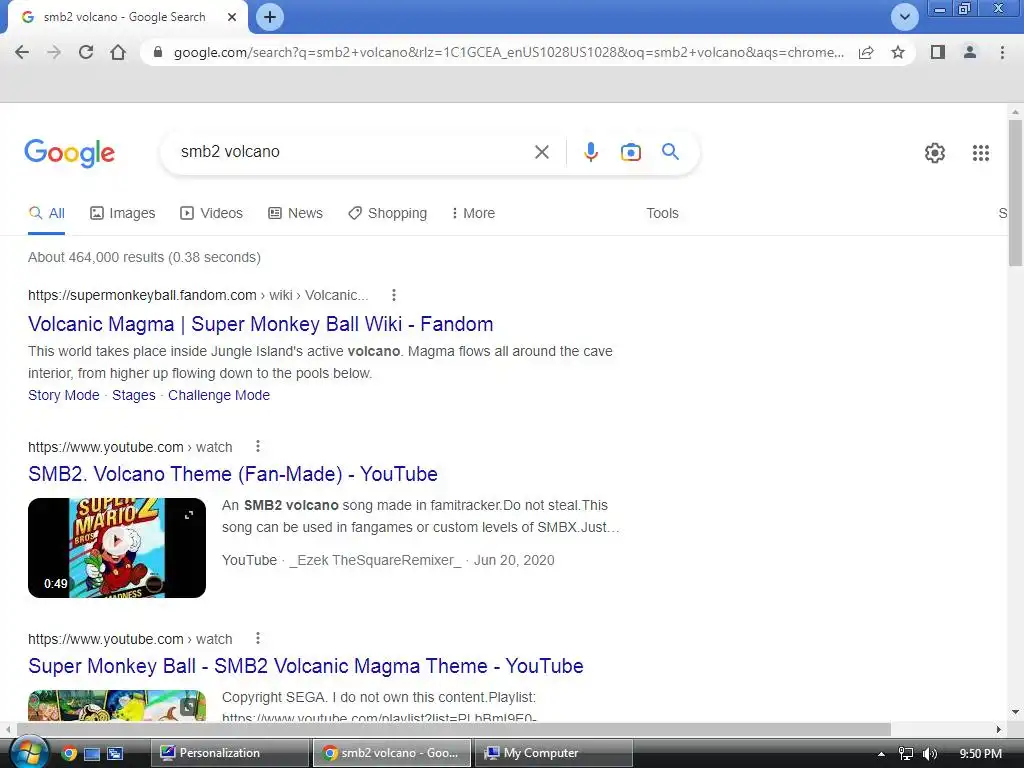Clear the search box text
The width and height of the screenshot is (1024, 768).
541,152
